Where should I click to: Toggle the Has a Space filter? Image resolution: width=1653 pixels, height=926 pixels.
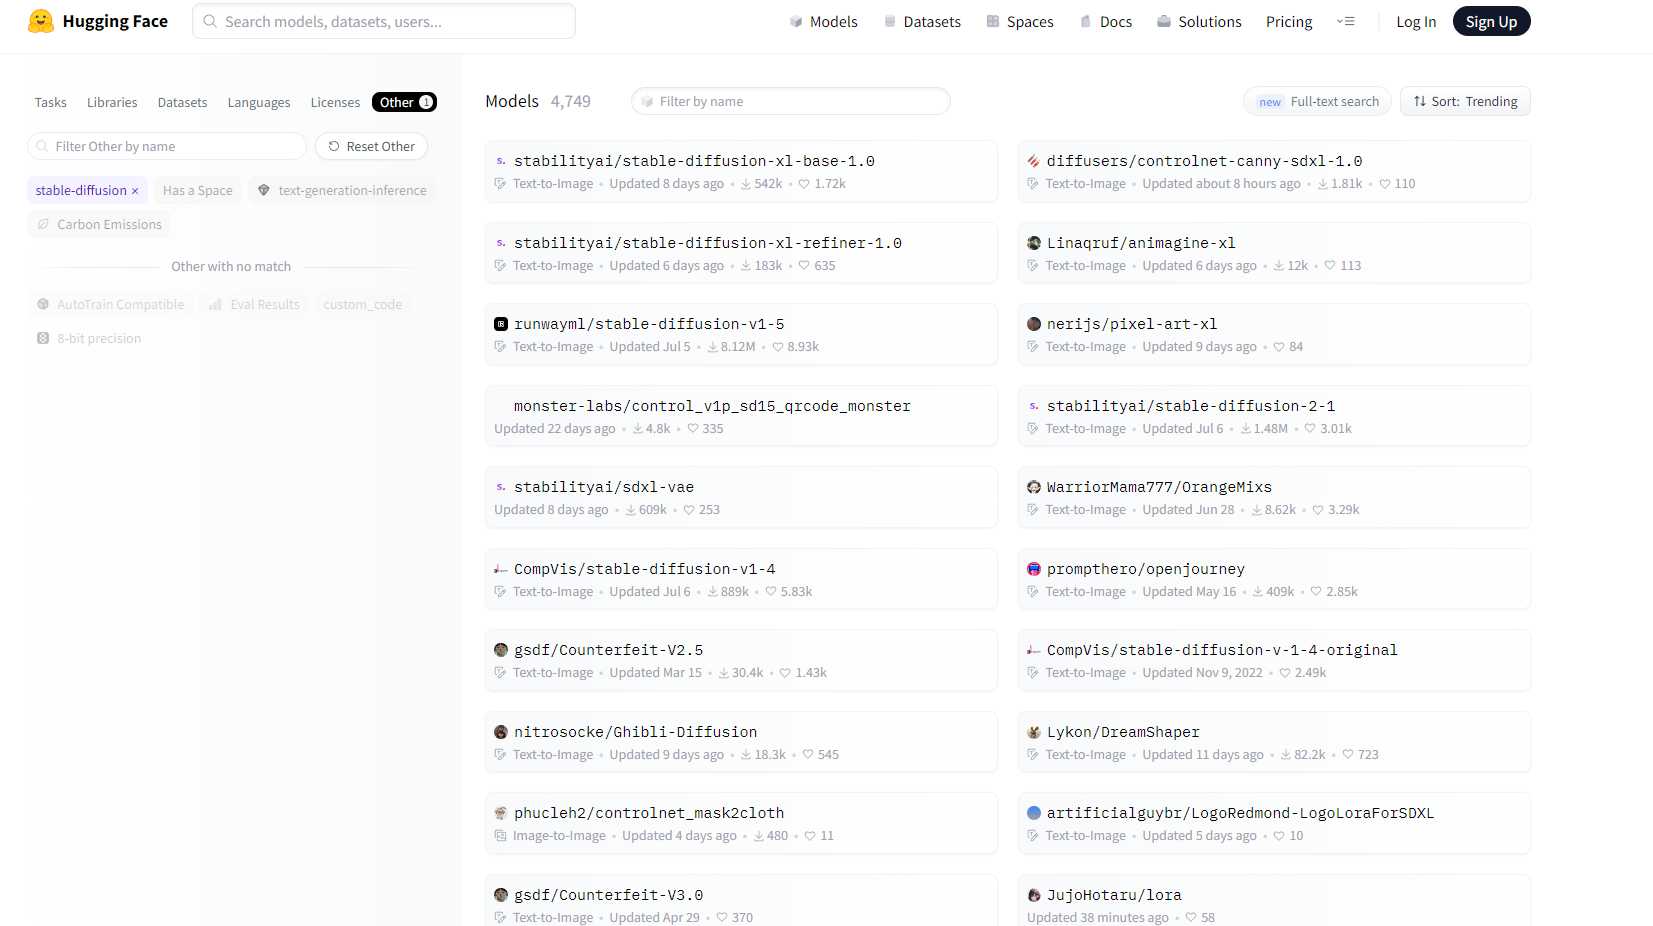point(198,190)
